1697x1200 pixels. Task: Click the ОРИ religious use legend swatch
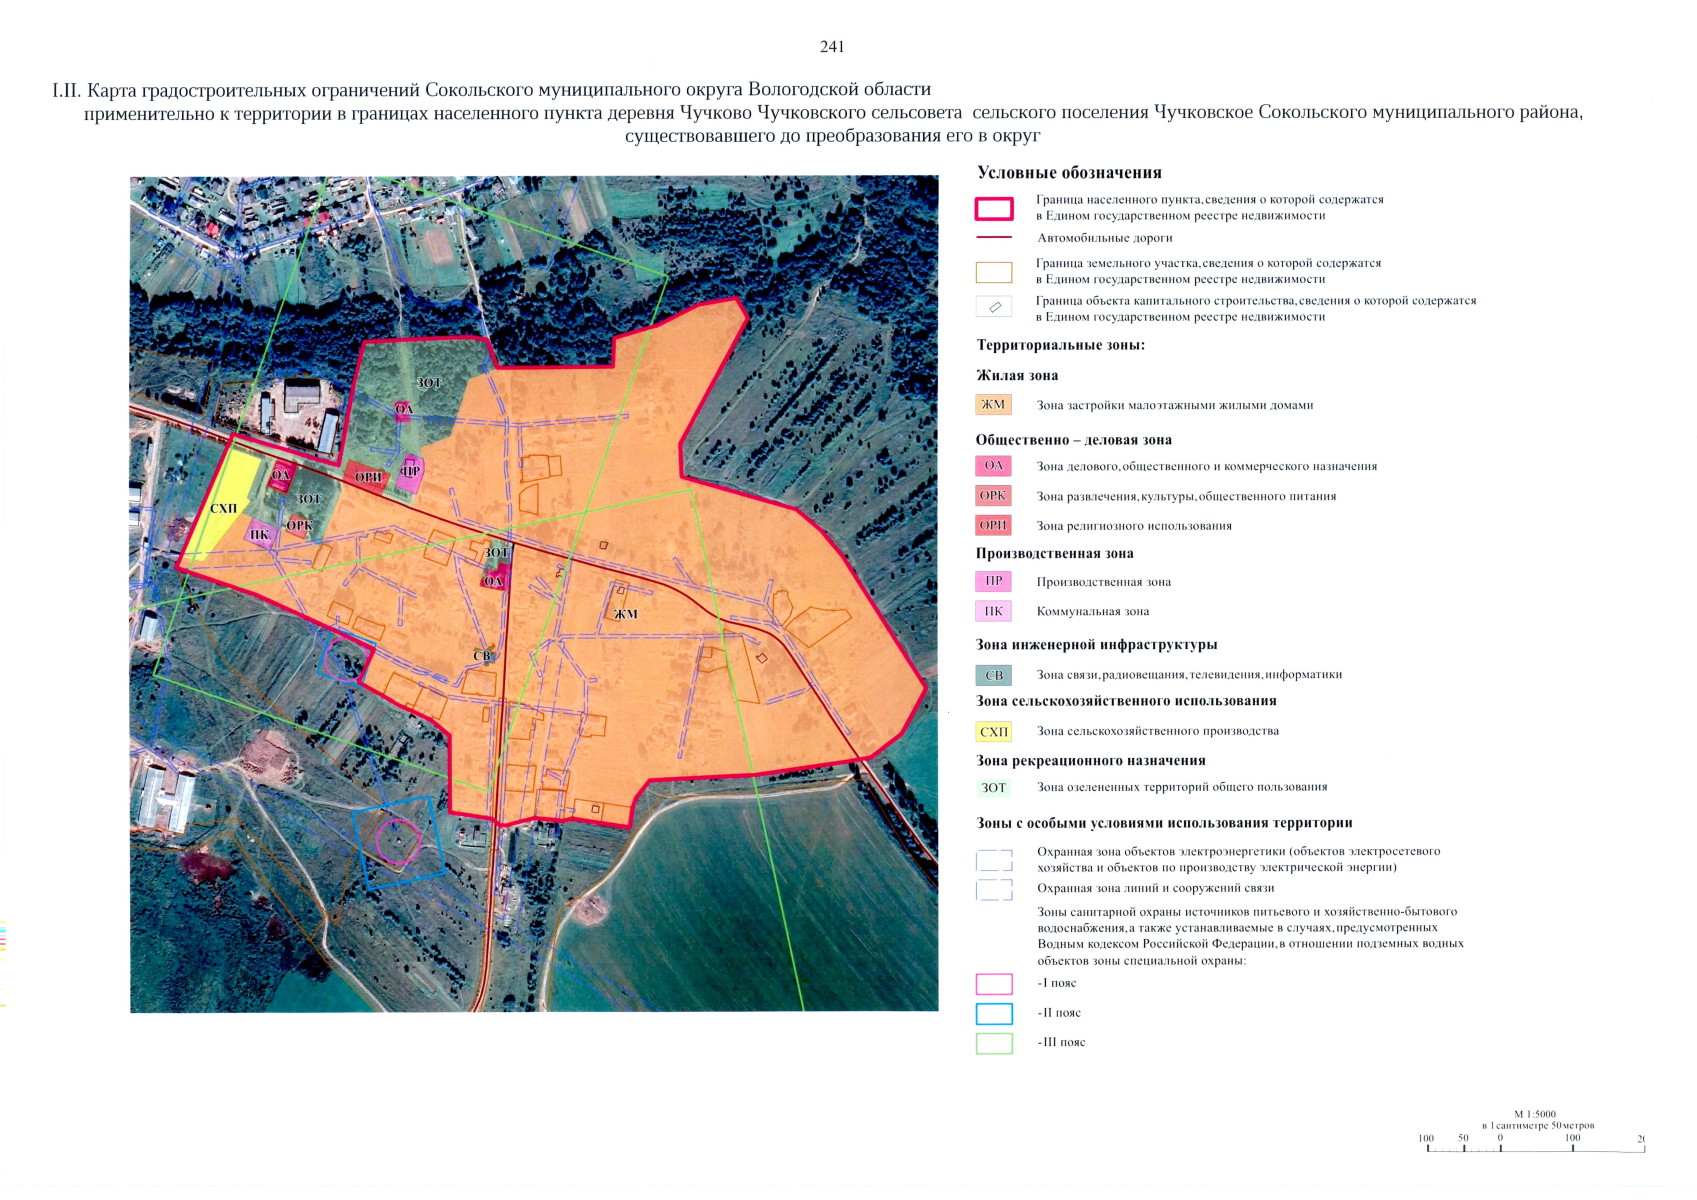click(993, 525)
